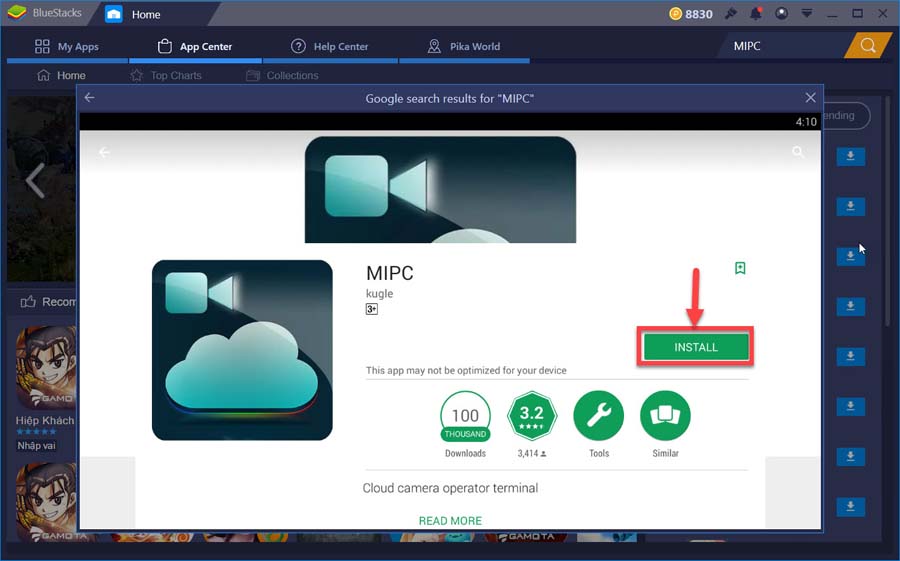Click the orange search button
The width and height of the screenshot is (900, 561).
pos(868,46)
